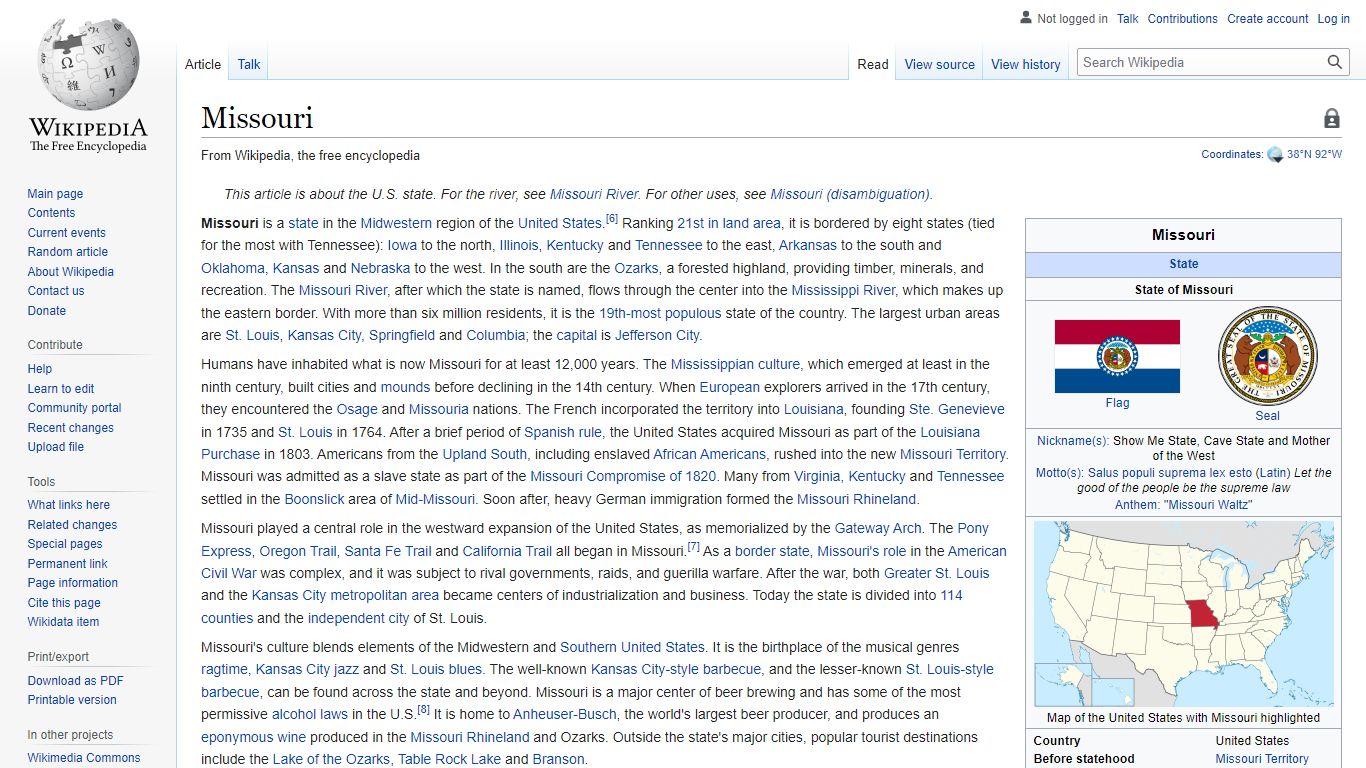Open the Mississippian culture link

pos(735,364)
